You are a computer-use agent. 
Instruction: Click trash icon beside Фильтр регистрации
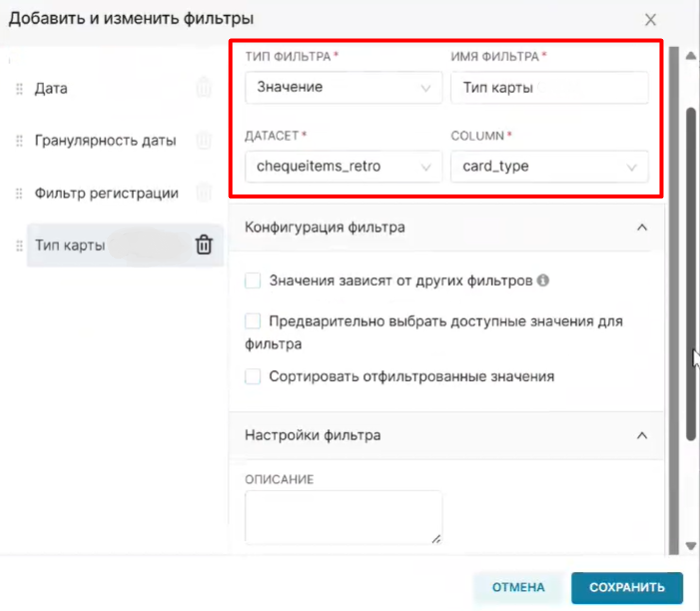pos(203,193)
